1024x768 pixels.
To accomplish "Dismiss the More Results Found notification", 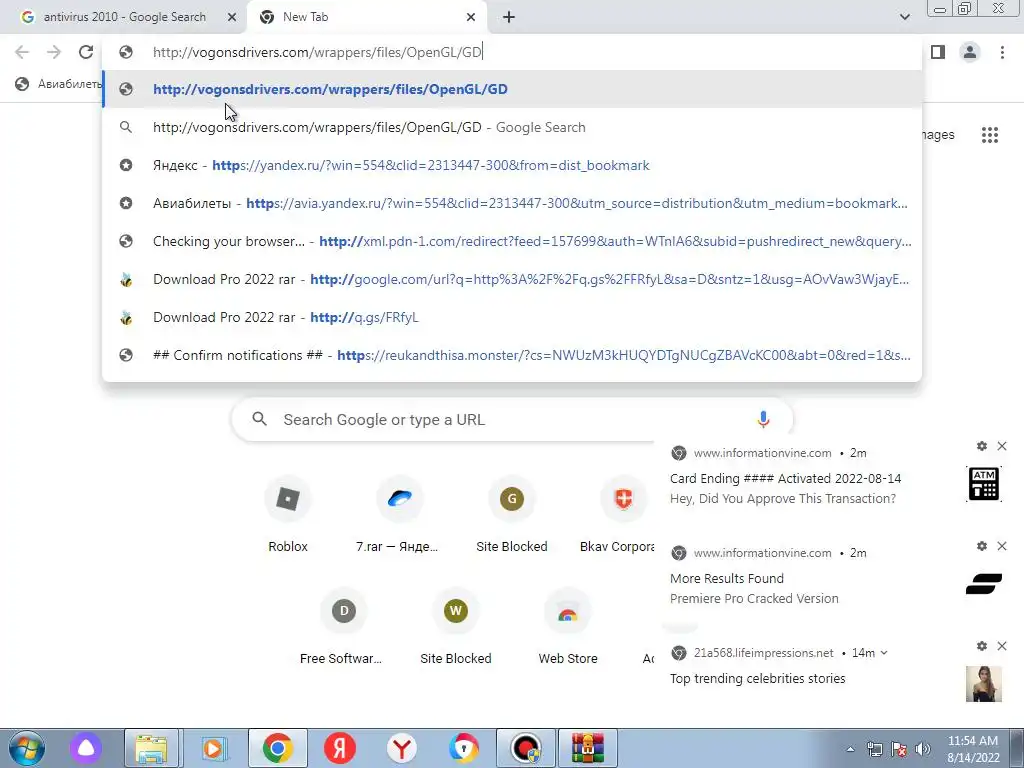I will [1002, 546].
